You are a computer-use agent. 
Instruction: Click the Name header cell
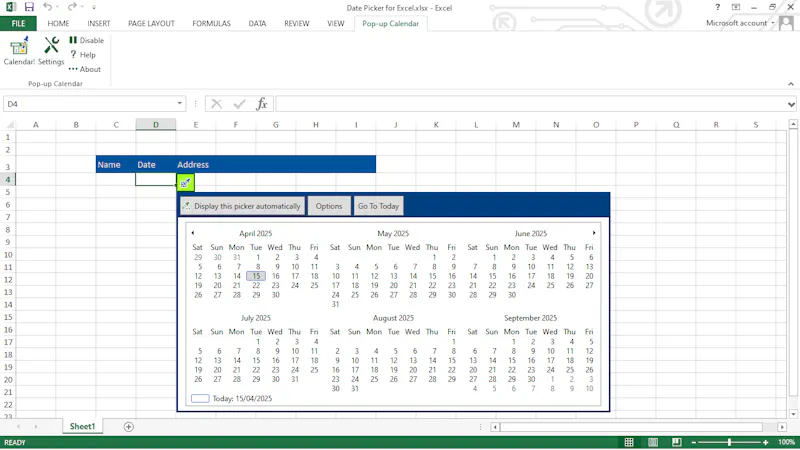coord(115,165)
